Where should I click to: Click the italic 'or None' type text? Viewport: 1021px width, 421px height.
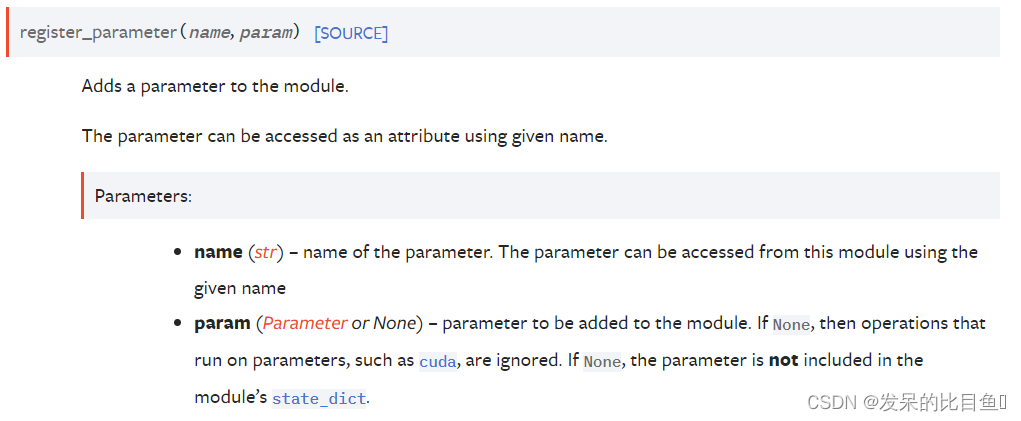pos(384,323)
